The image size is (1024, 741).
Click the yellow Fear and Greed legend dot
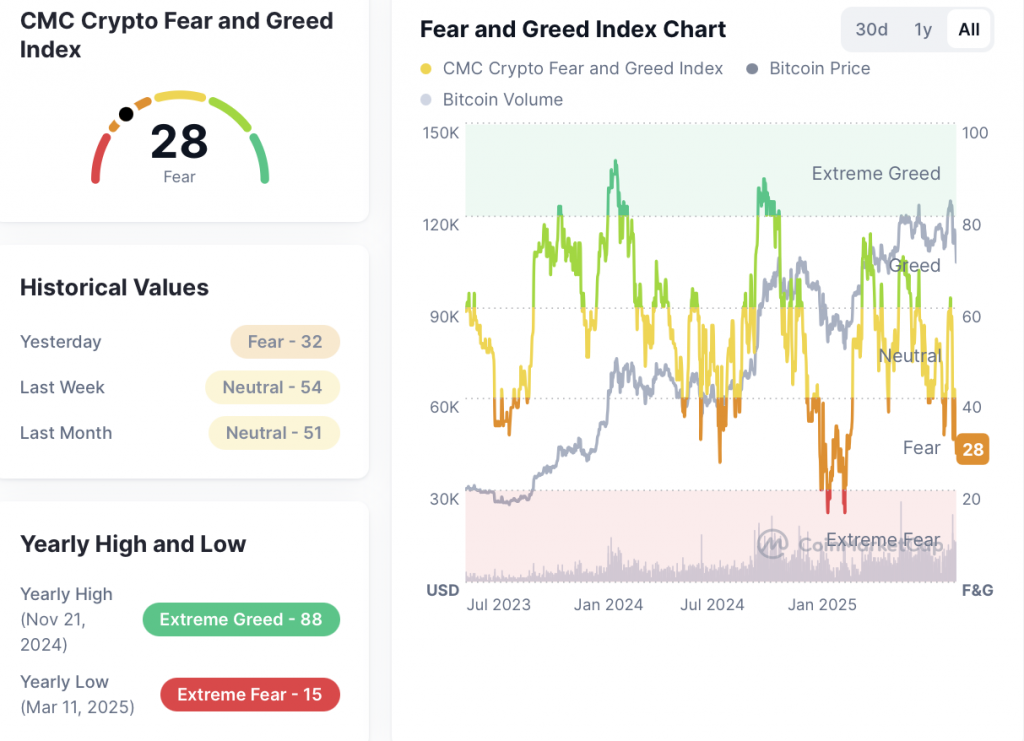coord(427,69)
